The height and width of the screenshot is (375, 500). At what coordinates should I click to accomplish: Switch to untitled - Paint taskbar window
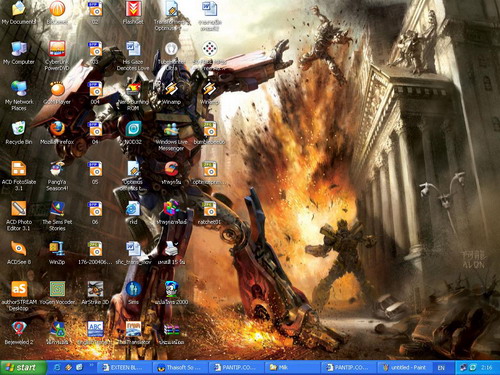click(405, 367)
